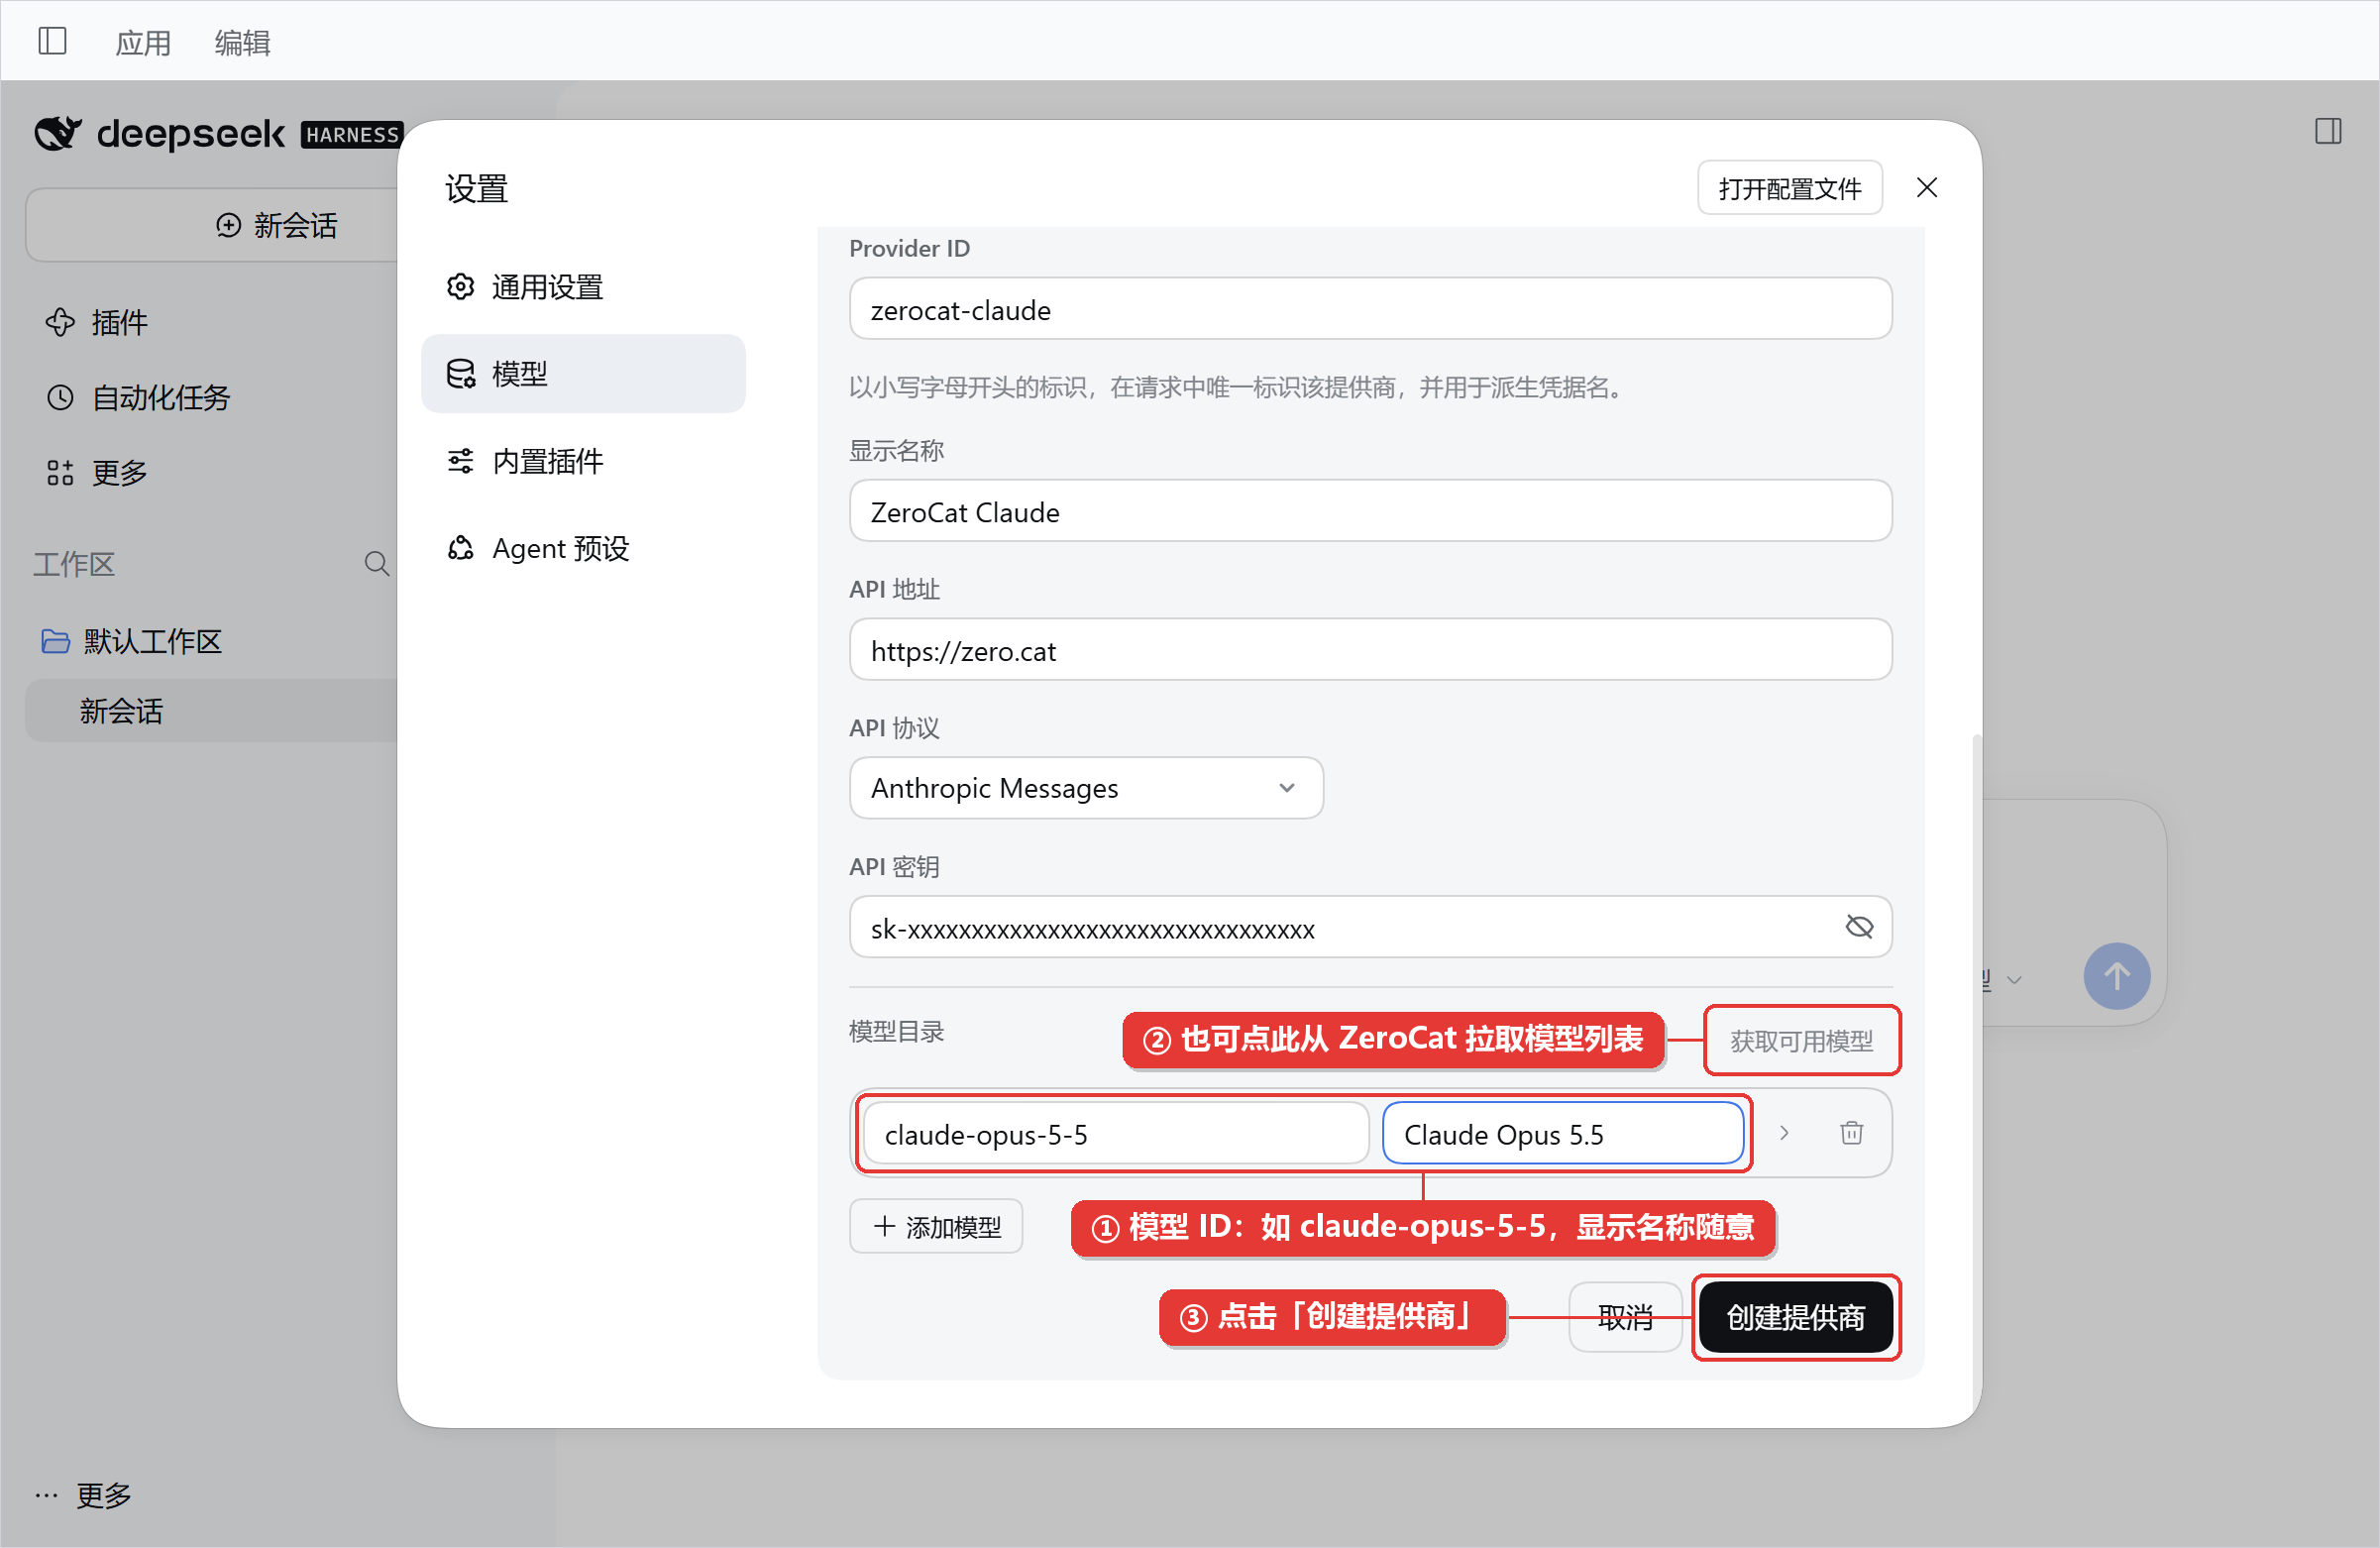Screen dimensions: 2380x1548
Task: Delete the claude-opus-5-5 model with trash icon
Action: click(1851, 1133)
